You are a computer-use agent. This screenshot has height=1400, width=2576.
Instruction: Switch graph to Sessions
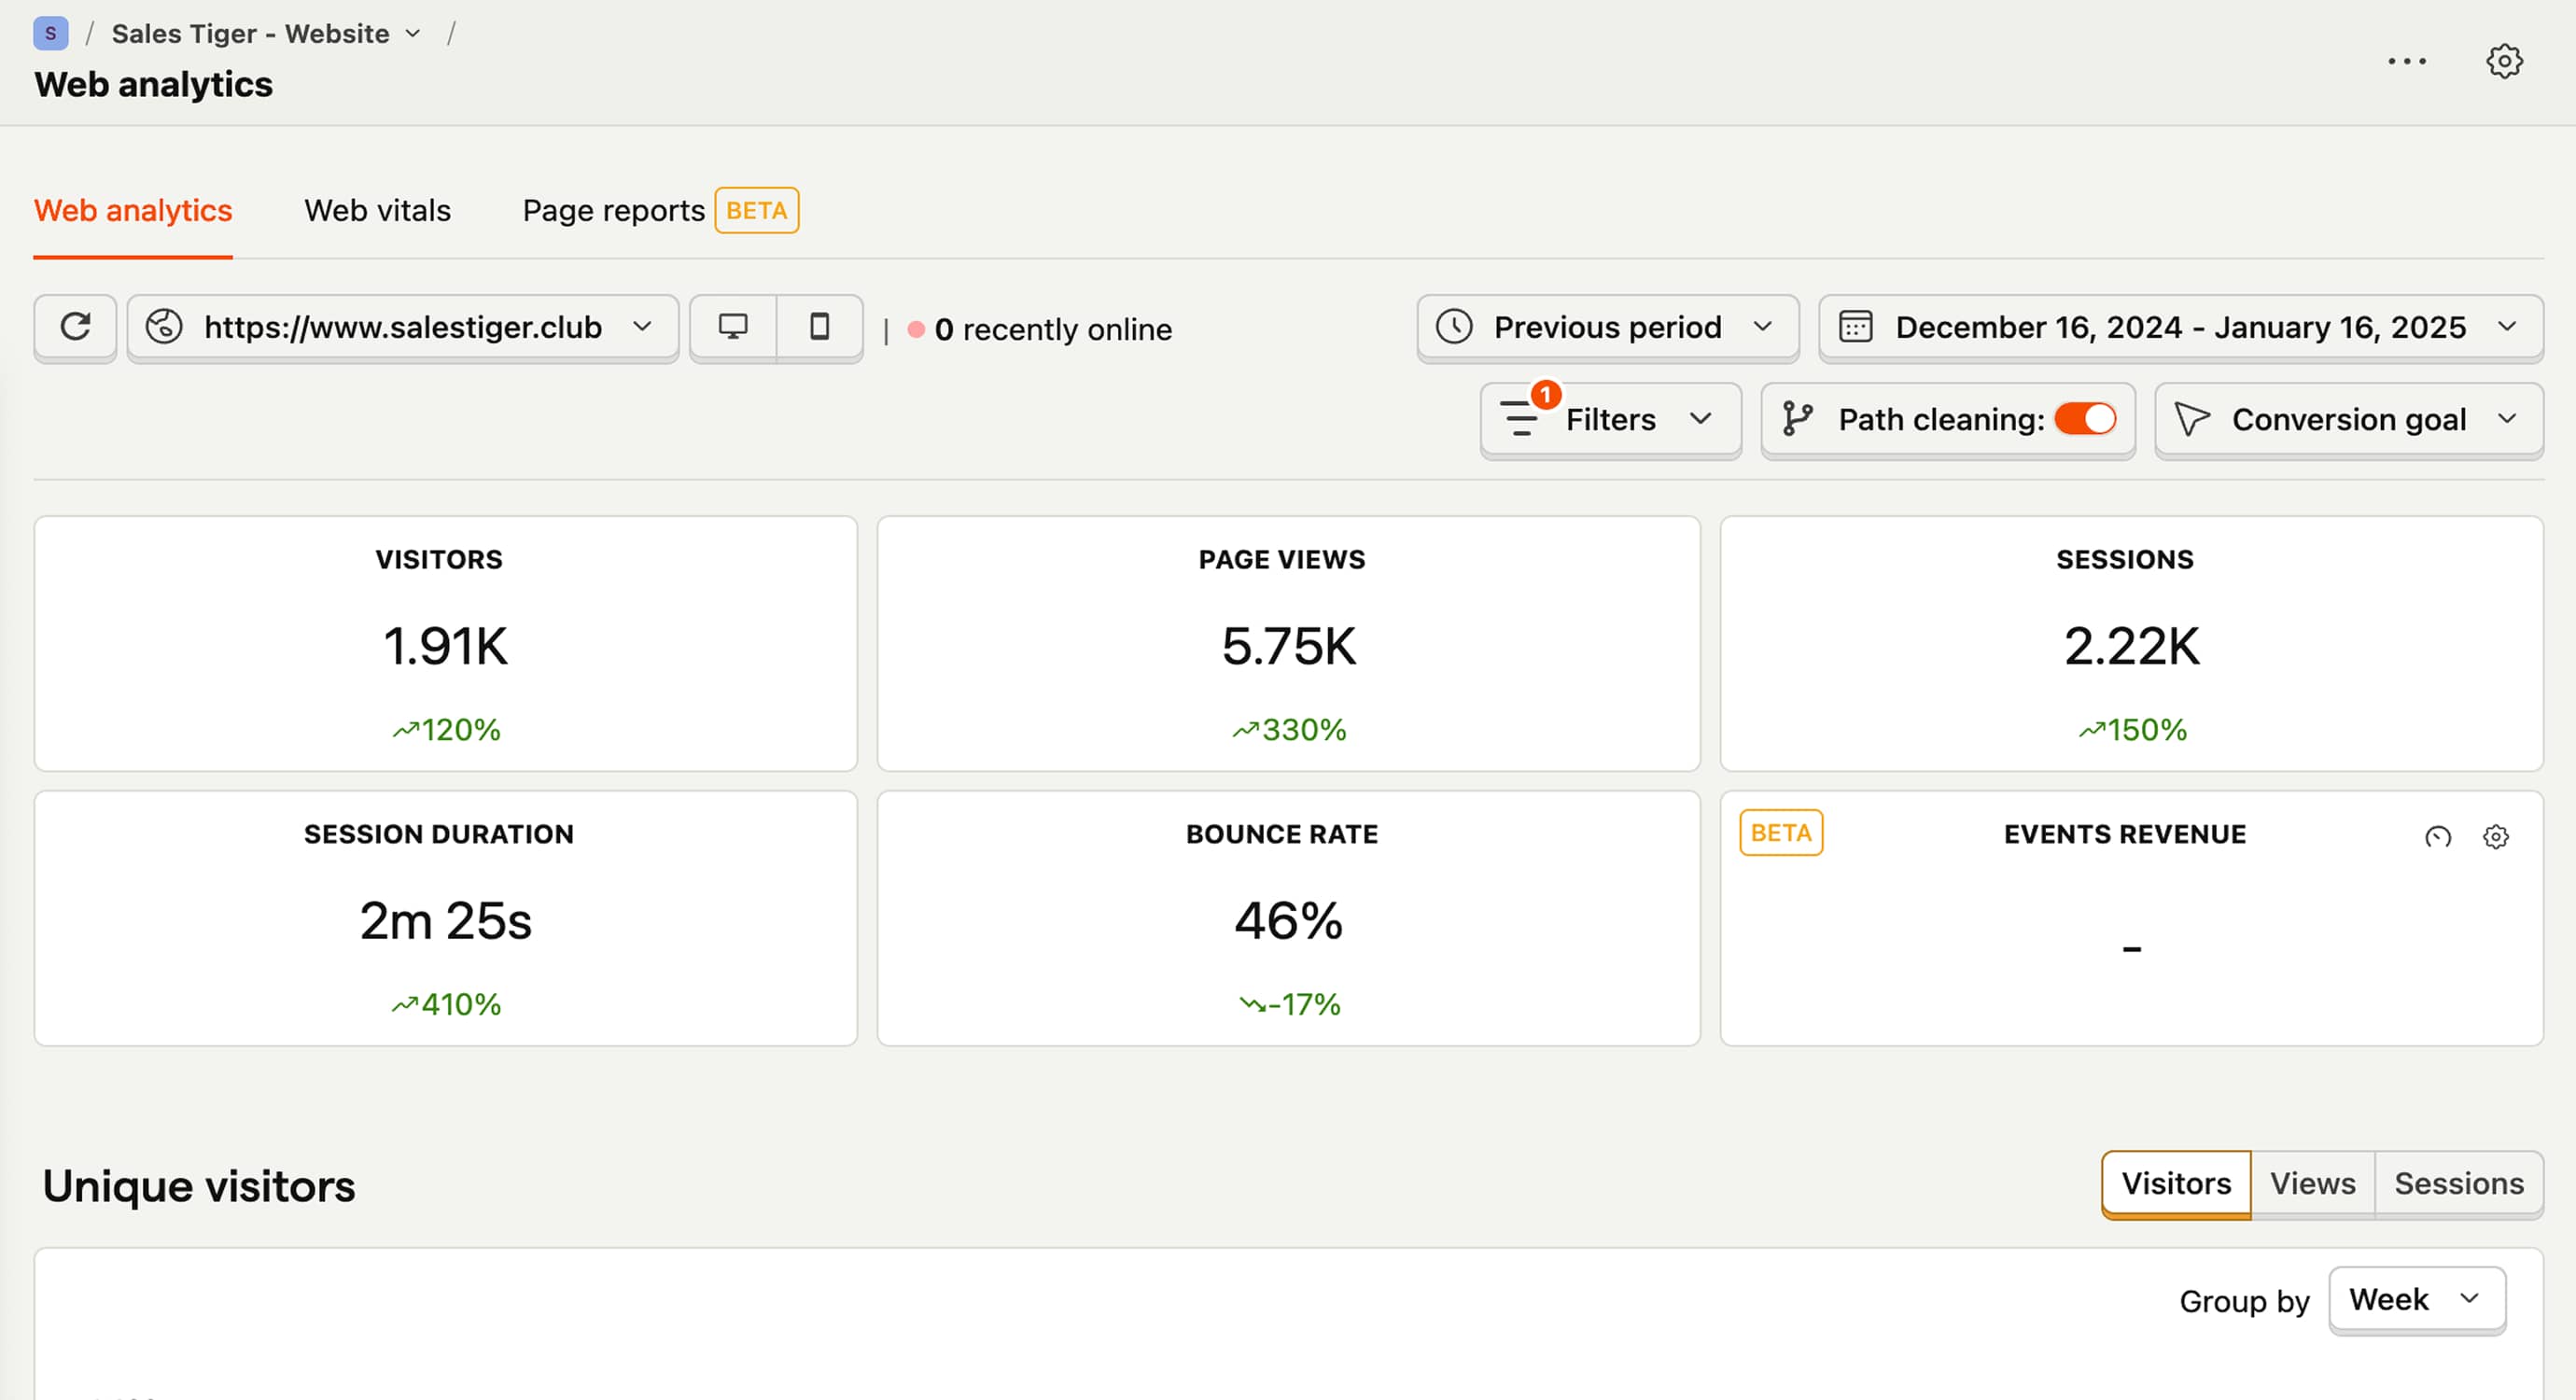click(2458, 1183)
